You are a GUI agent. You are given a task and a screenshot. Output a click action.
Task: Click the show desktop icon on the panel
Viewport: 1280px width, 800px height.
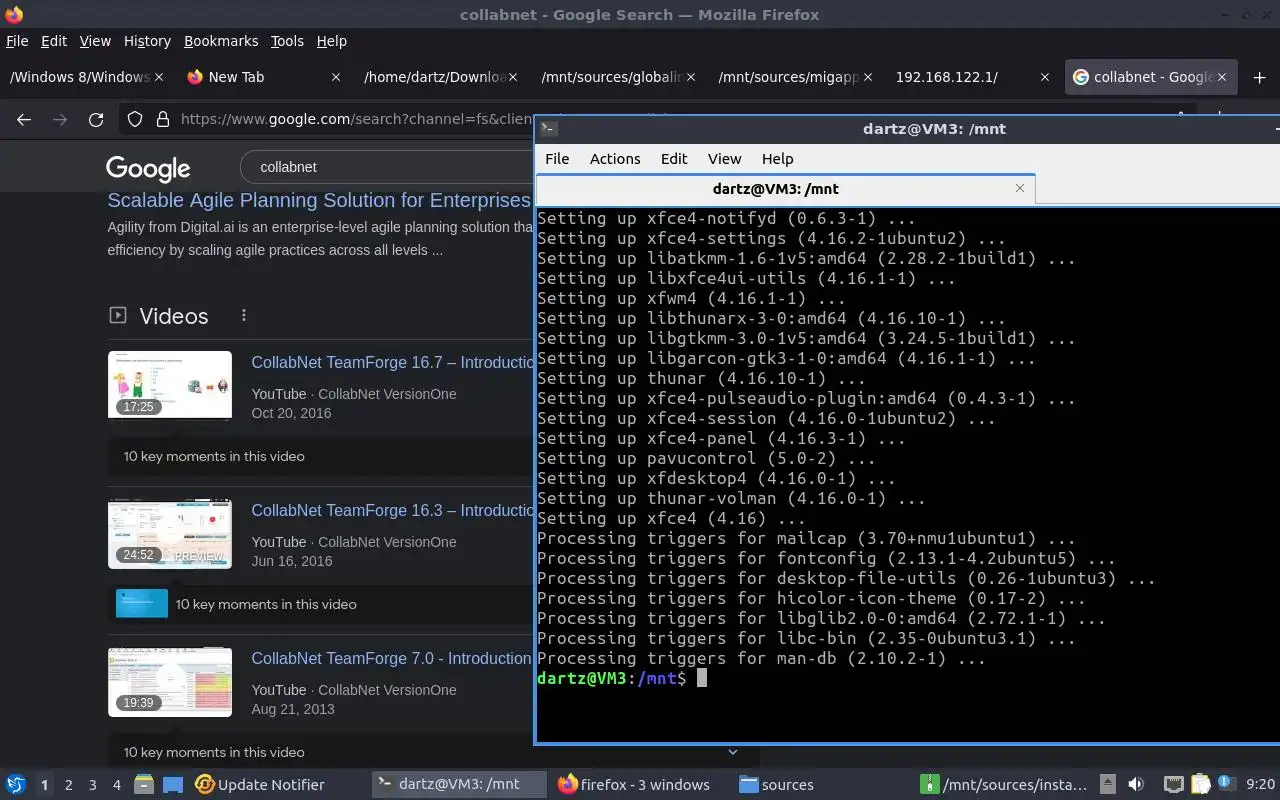(173, 785)
